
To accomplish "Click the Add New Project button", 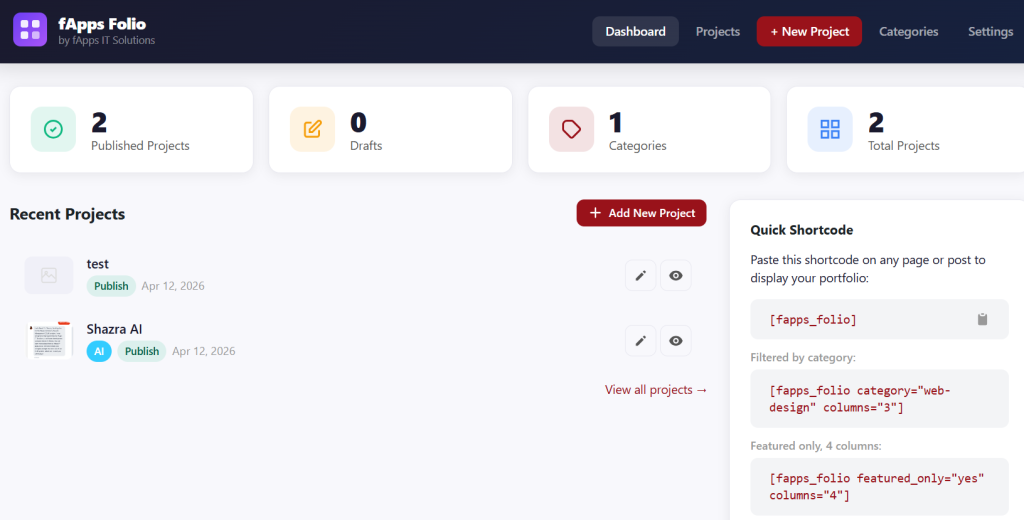I will point(641,213).
